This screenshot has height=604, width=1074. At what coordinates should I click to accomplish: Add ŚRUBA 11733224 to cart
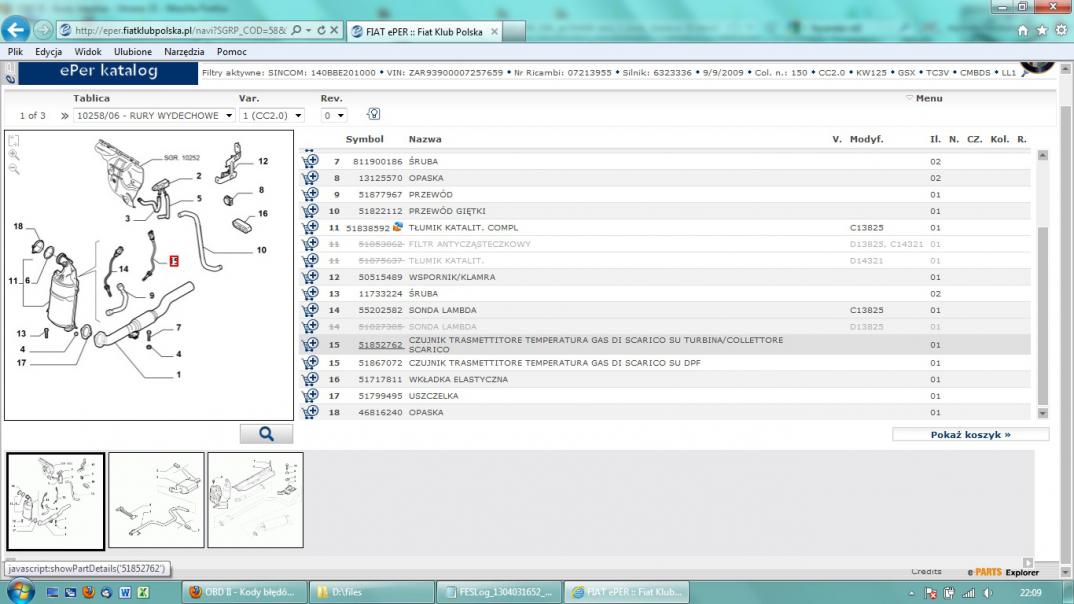pyautogui.click(x=310, y=293)
